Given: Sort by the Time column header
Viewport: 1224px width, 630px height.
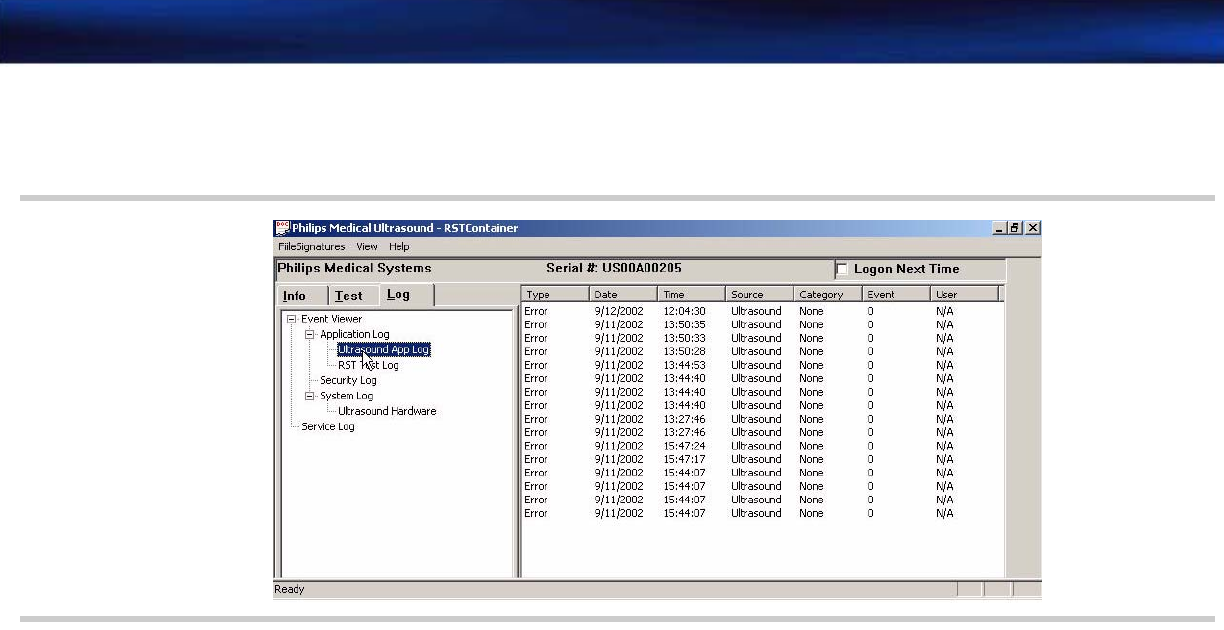Looking at the screenshot, I should 691,294.
